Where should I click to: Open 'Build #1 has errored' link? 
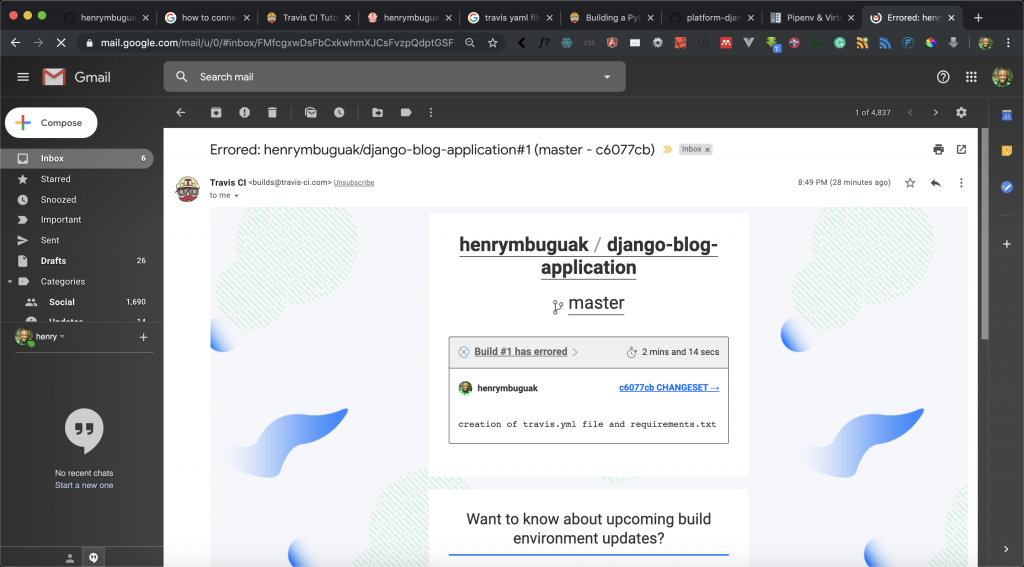pos(520,351)
